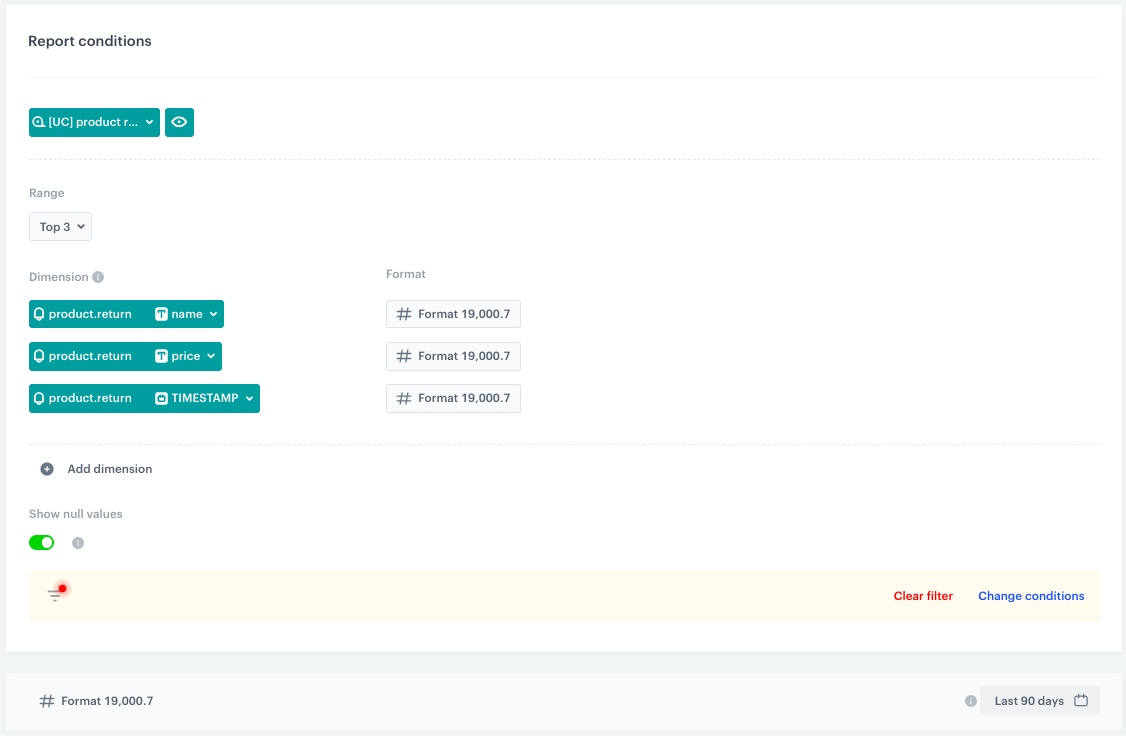Click the eye preview icon beside metric
1126x736 pixels.
coord(179,122)
